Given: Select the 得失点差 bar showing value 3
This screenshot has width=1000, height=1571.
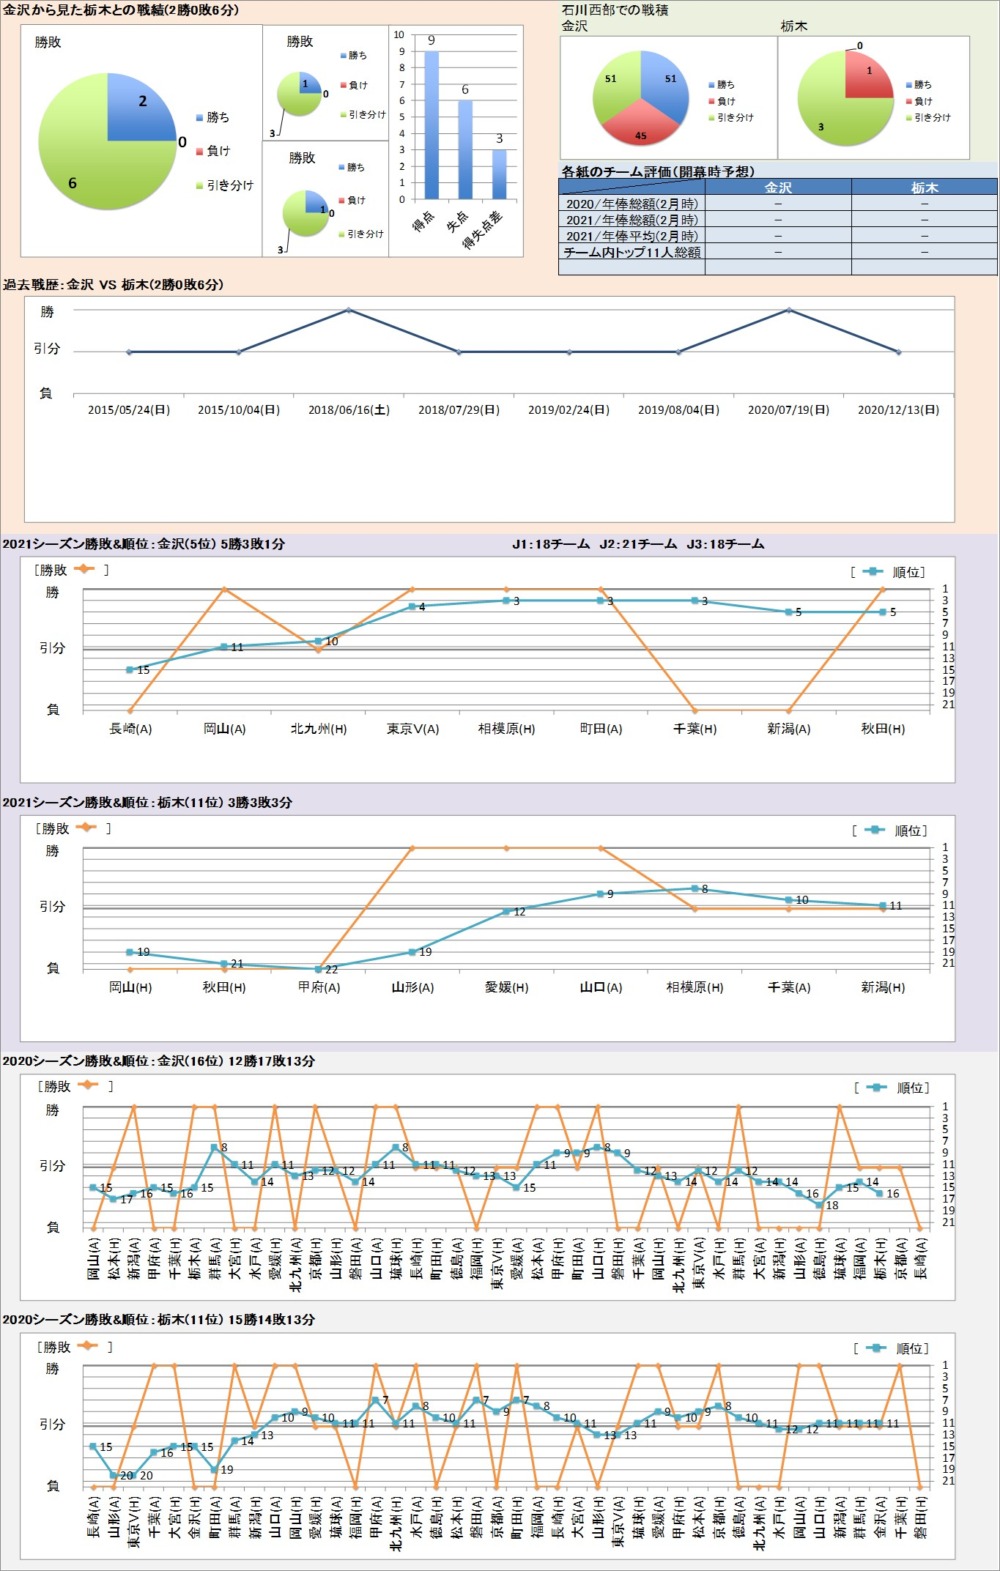Looking at the screenshot, I should (499, 174).
